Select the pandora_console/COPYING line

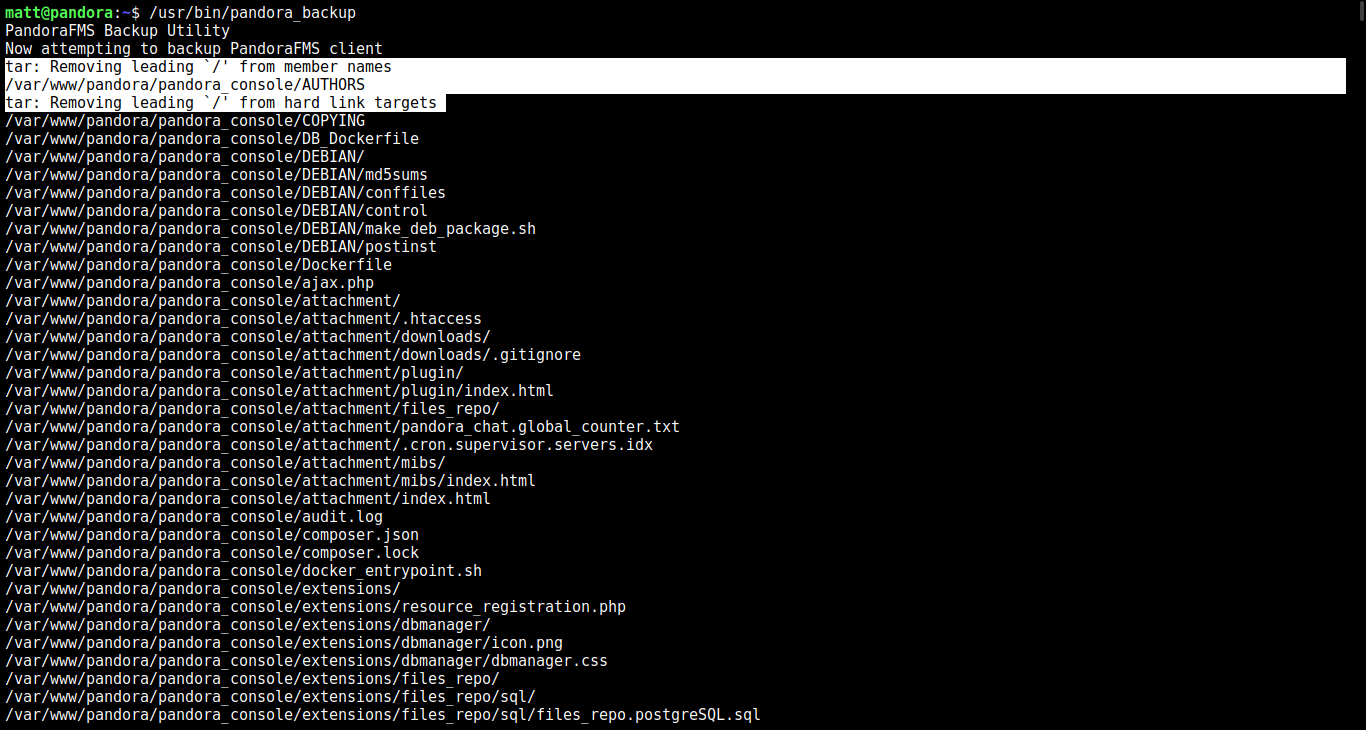(185, 121)
